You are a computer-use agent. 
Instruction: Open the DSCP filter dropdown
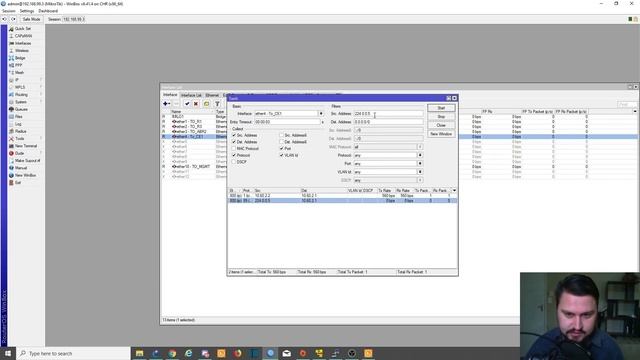click(x=420, y=180)
